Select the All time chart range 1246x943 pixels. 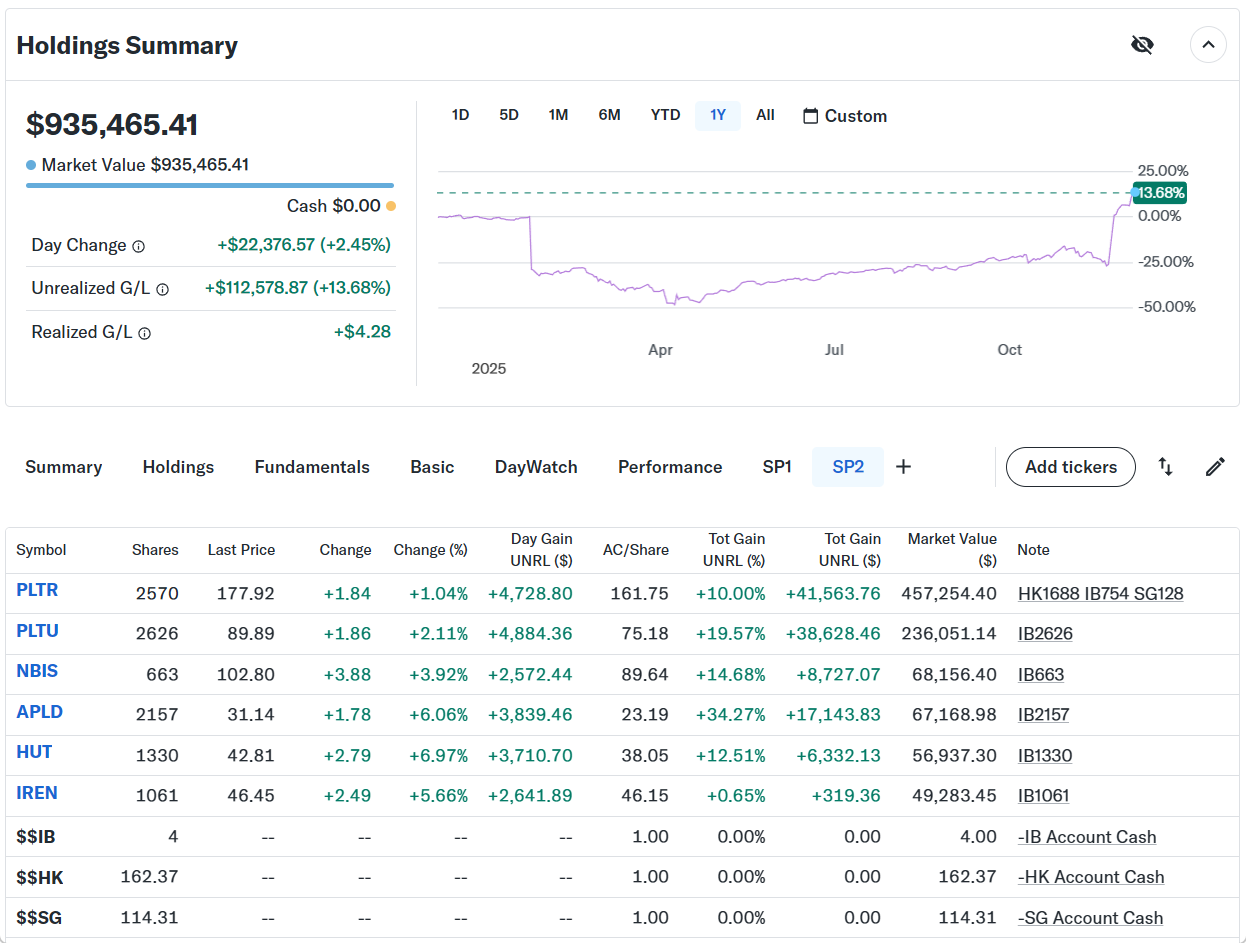[x=765, y=115]
